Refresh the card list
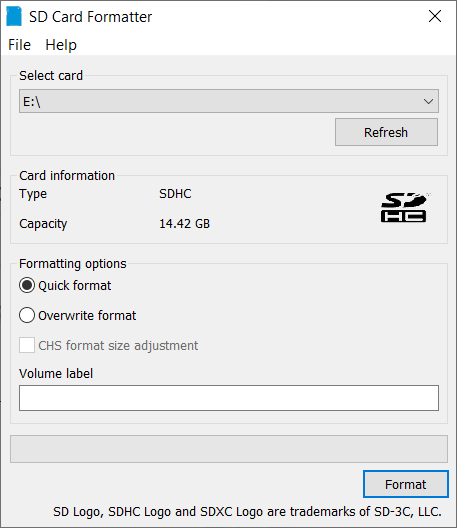 [x=386, y=132]
